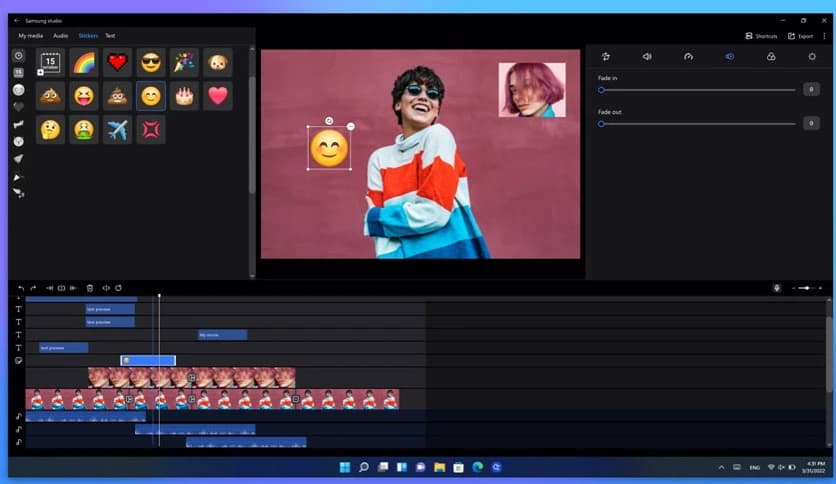Screen dimensions: 836x484
Task: Click the Export button
Action: 800,36
